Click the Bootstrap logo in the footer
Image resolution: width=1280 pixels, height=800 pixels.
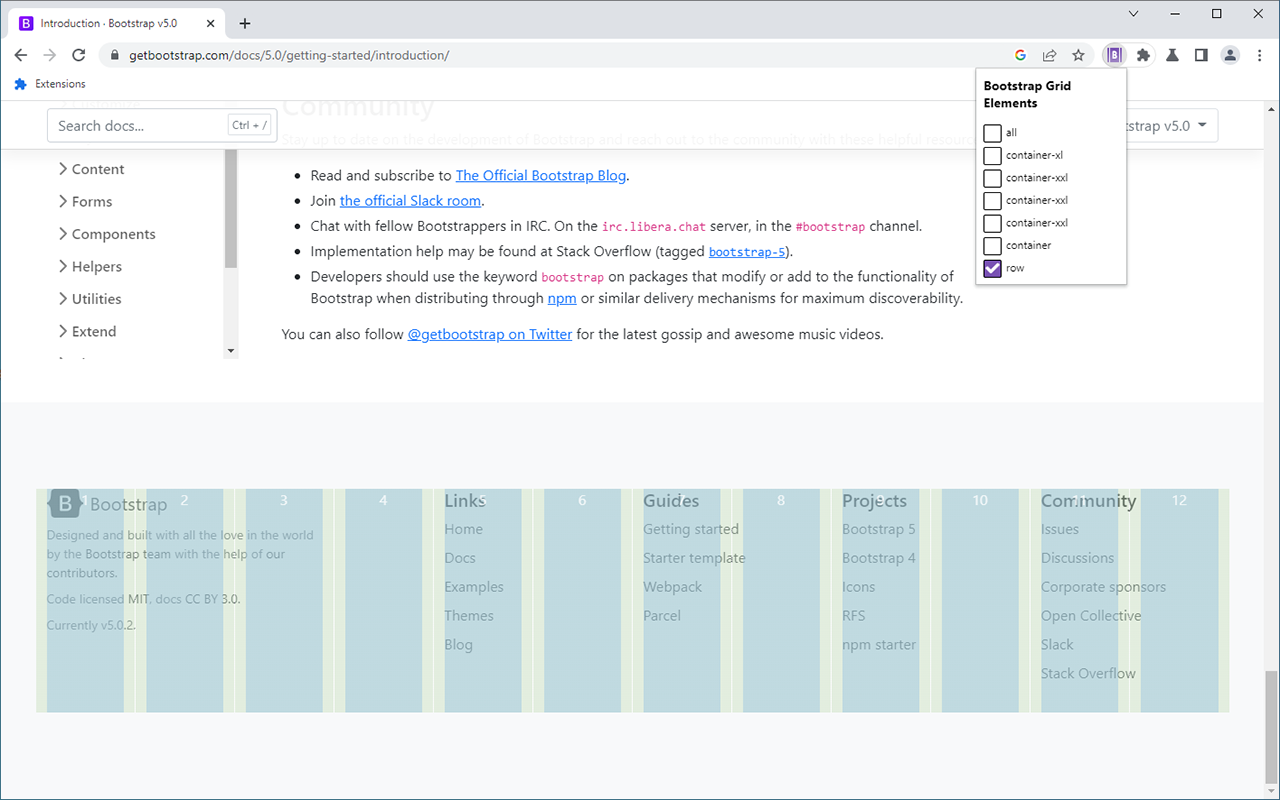coord(65,504)
